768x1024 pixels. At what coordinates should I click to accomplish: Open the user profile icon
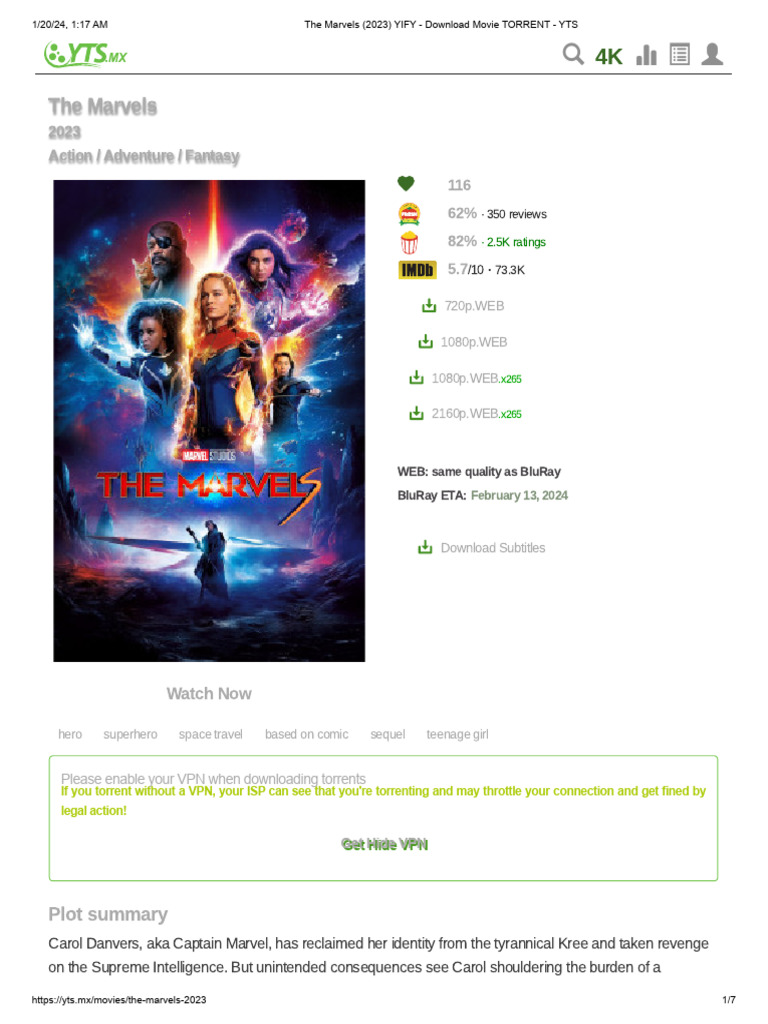coord(712,54)
